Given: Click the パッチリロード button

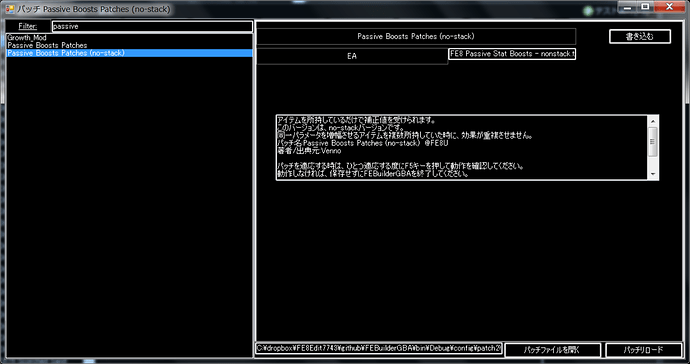Looking at the screenshot, I should tap(644, 350).
